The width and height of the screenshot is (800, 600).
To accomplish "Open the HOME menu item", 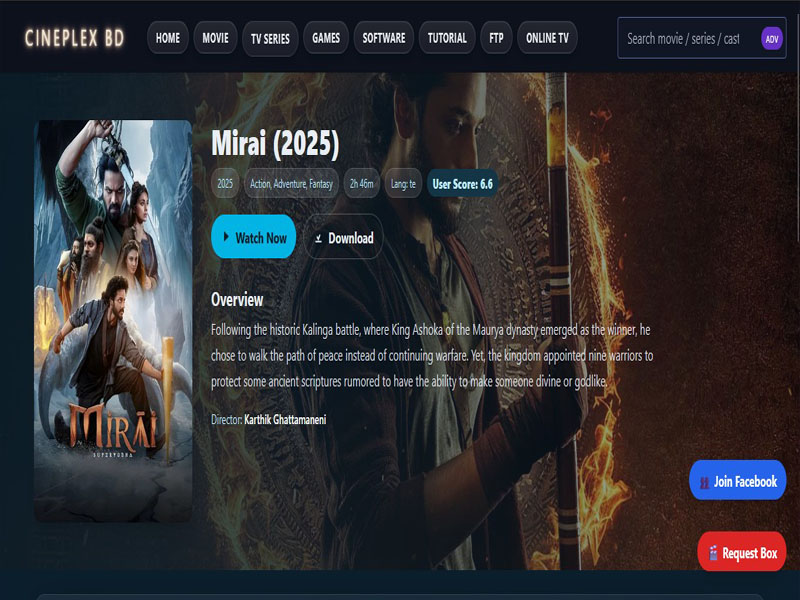I will pyautogui.click(x=168, y=38).
